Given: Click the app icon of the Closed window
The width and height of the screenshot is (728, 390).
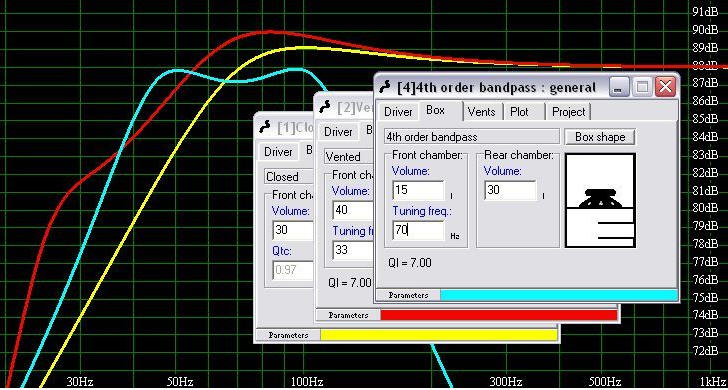Looking at the screenshot, I should coord(266,126).
